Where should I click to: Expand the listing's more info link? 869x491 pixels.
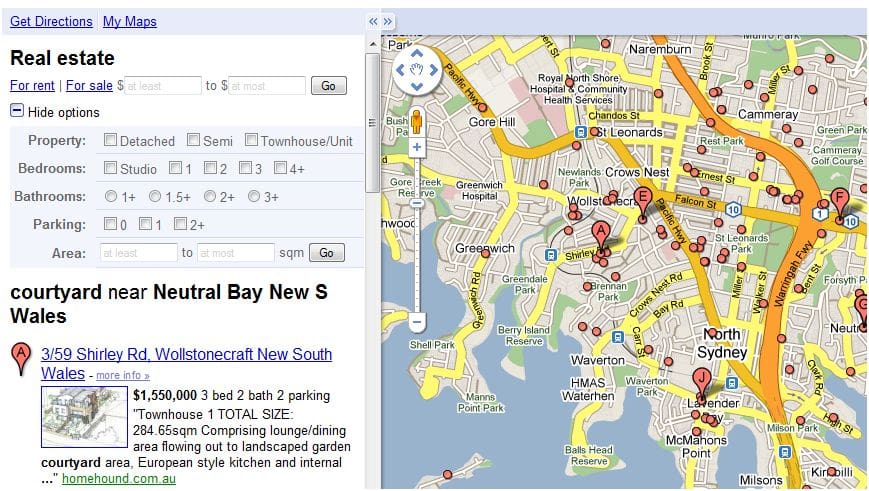[x=123, y=375]
